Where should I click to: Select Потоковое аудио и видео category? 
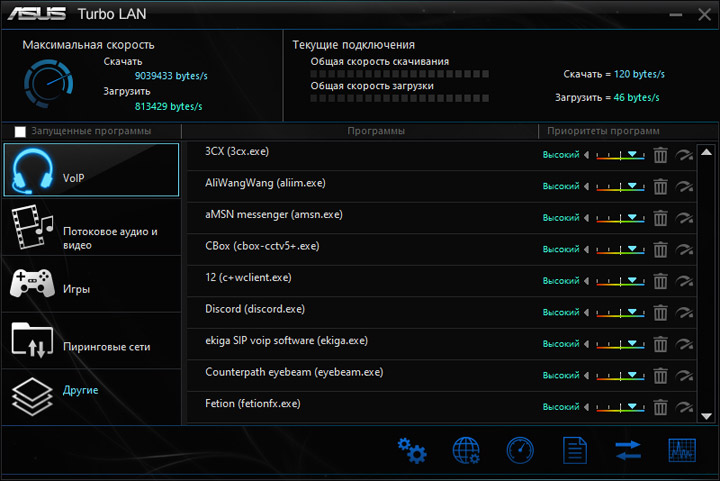[x=91, y=227]
